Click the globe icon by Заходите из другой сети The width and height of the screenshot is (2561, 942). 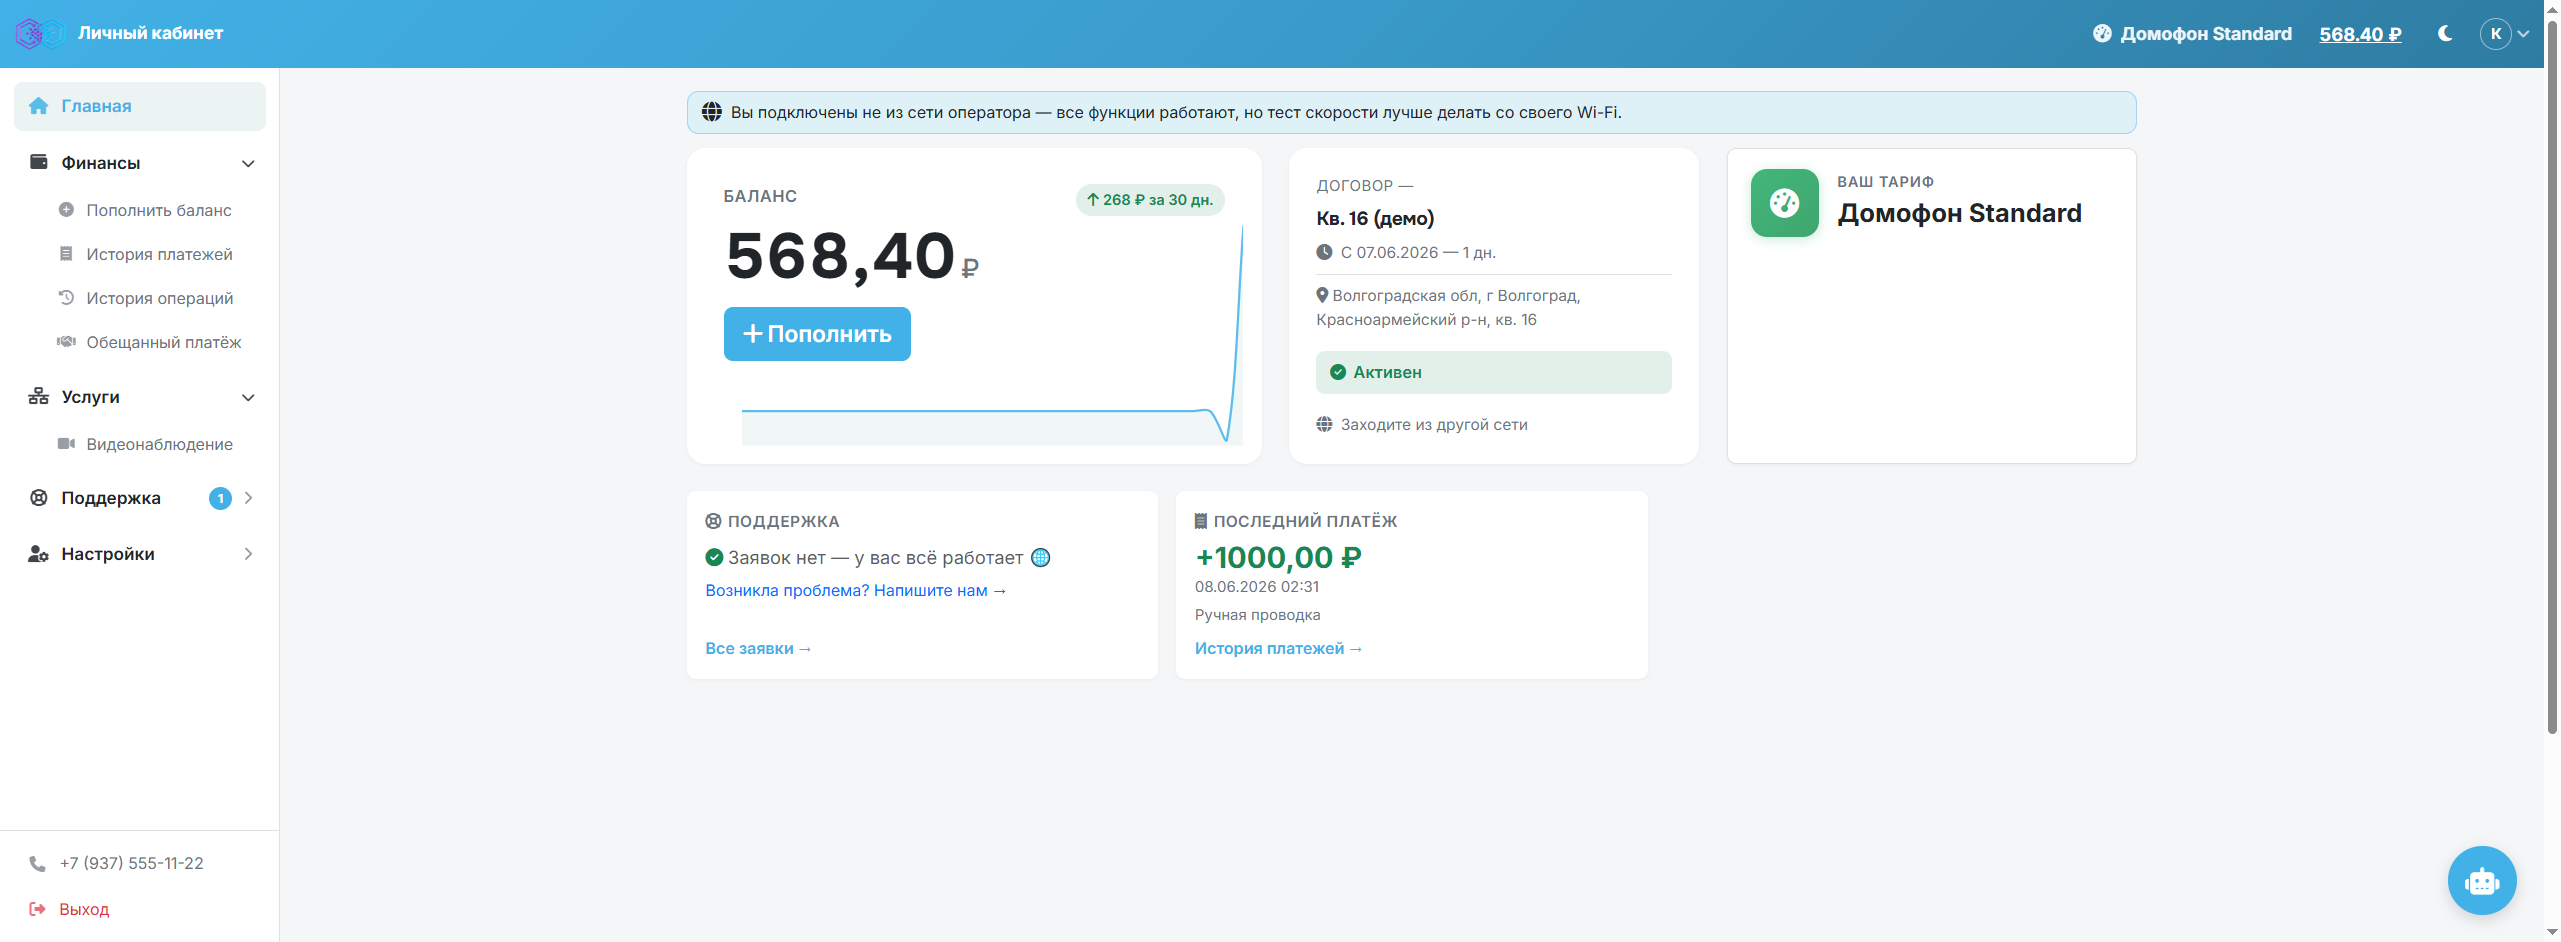1324,424
